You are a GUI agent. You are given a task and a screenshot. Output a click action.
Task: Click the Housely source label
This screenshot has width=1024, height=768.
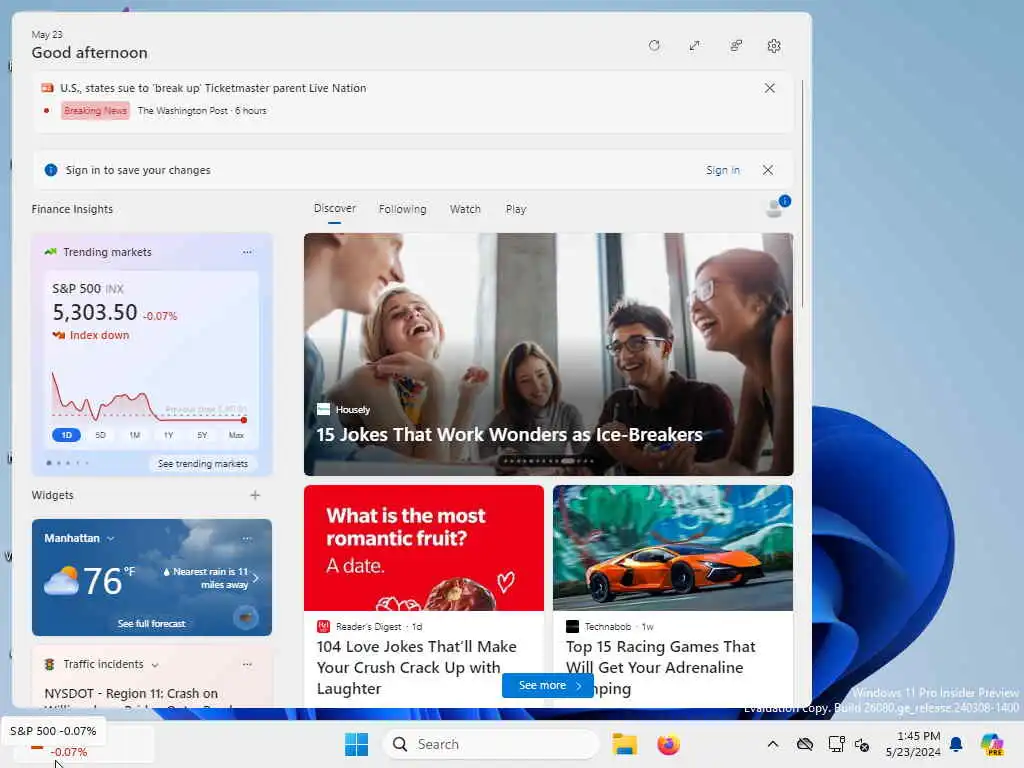point(353,409)
